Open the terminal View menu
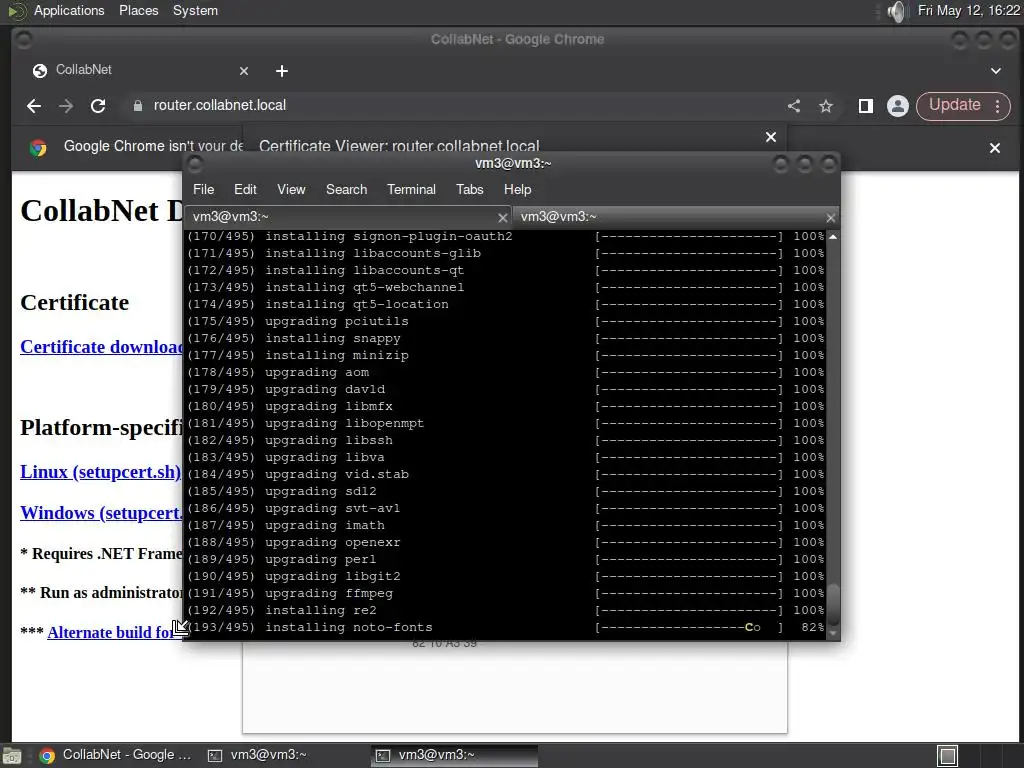This screenshot has width=1024, height=768. (x=291, y=189)
